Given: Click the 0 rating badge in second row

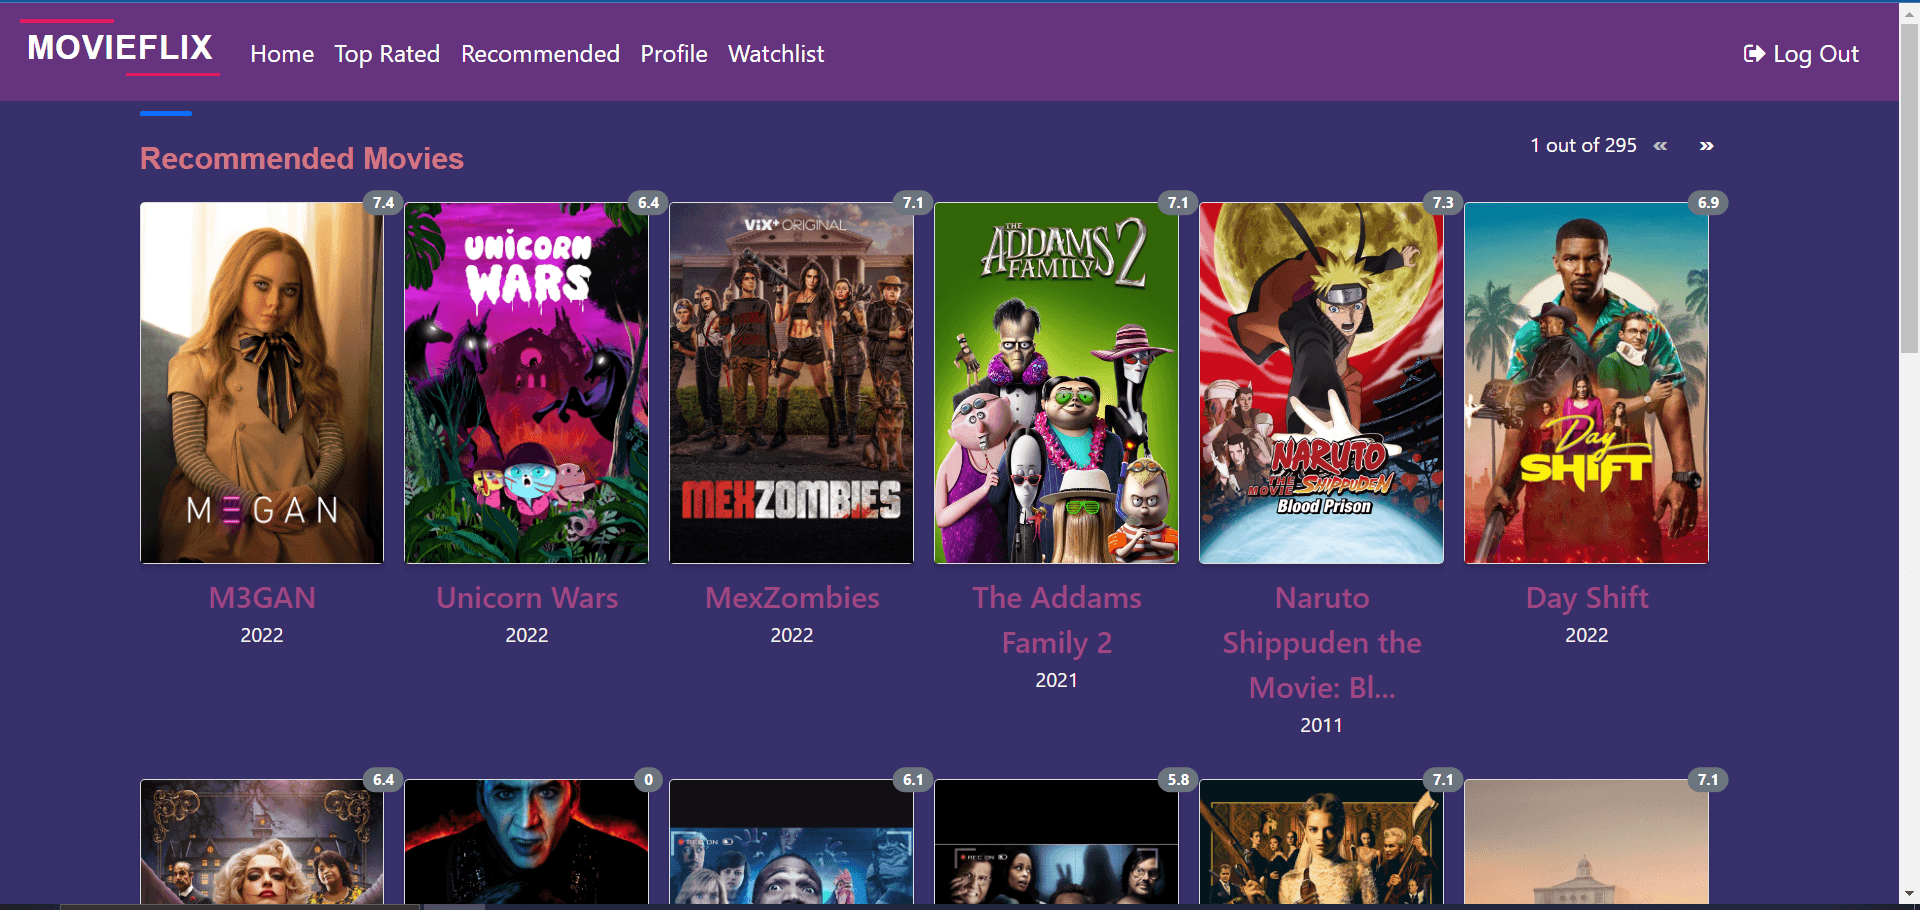Looking at the screenshot, I should click(x=649, y=780).
